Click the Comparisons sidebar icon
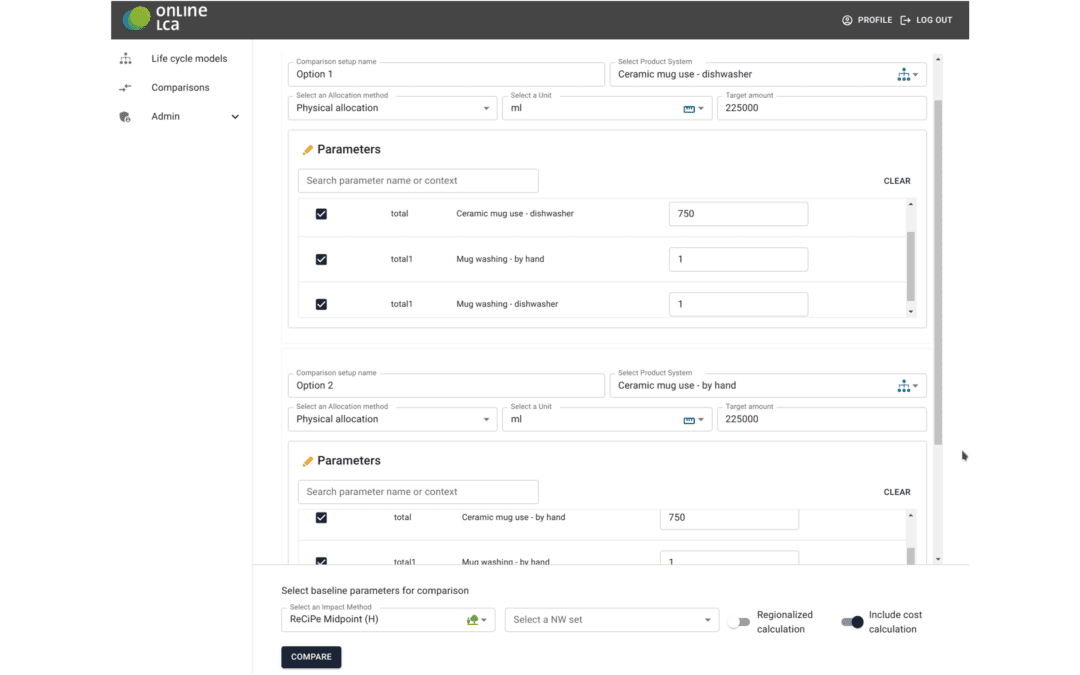1080x675 pixels. point(125,87)
